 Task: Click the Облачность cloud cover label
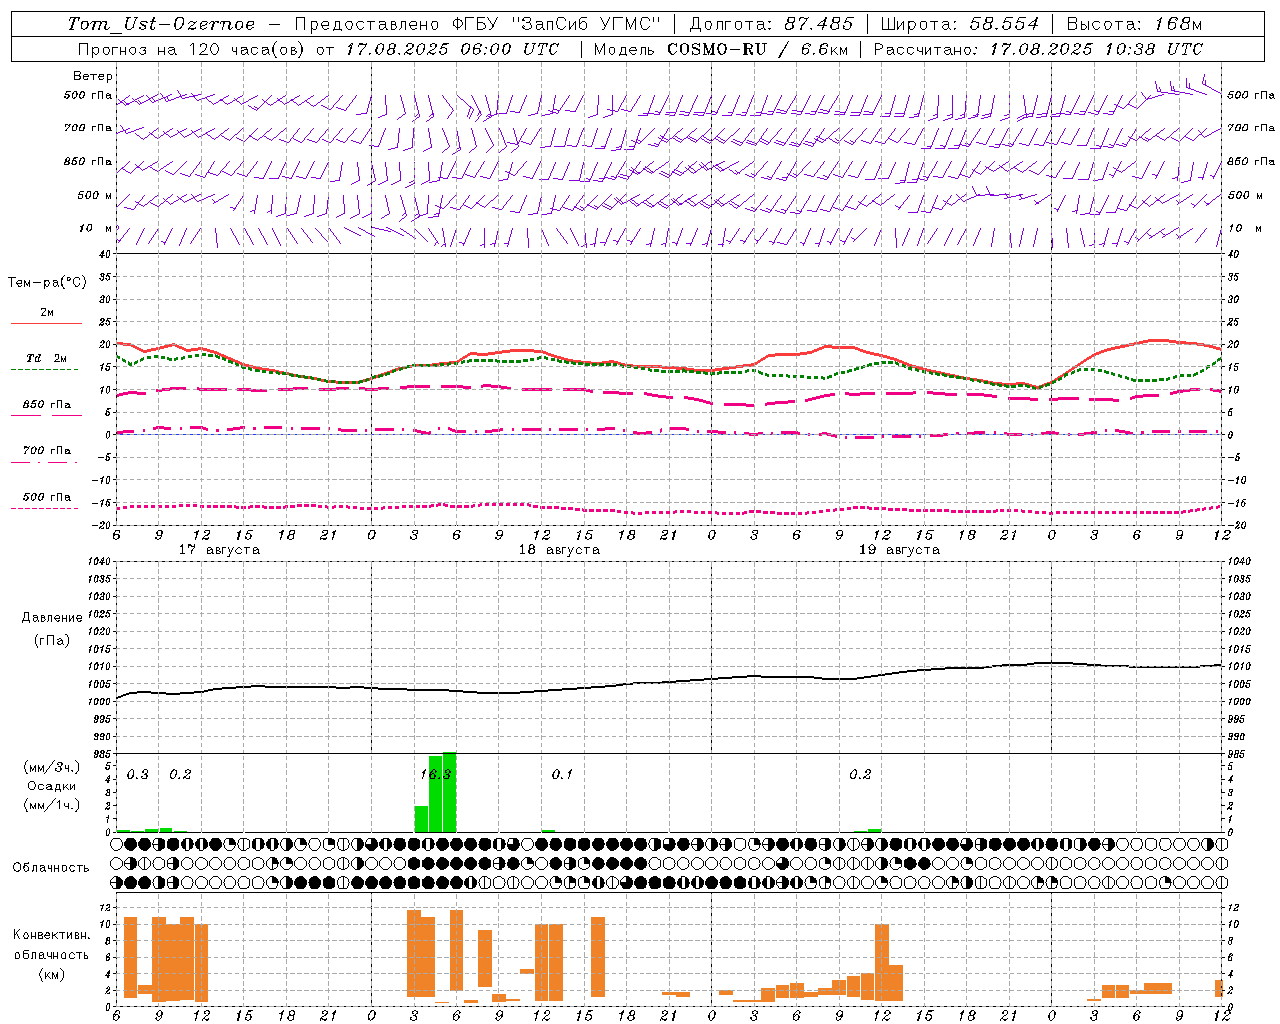[51, 868]
